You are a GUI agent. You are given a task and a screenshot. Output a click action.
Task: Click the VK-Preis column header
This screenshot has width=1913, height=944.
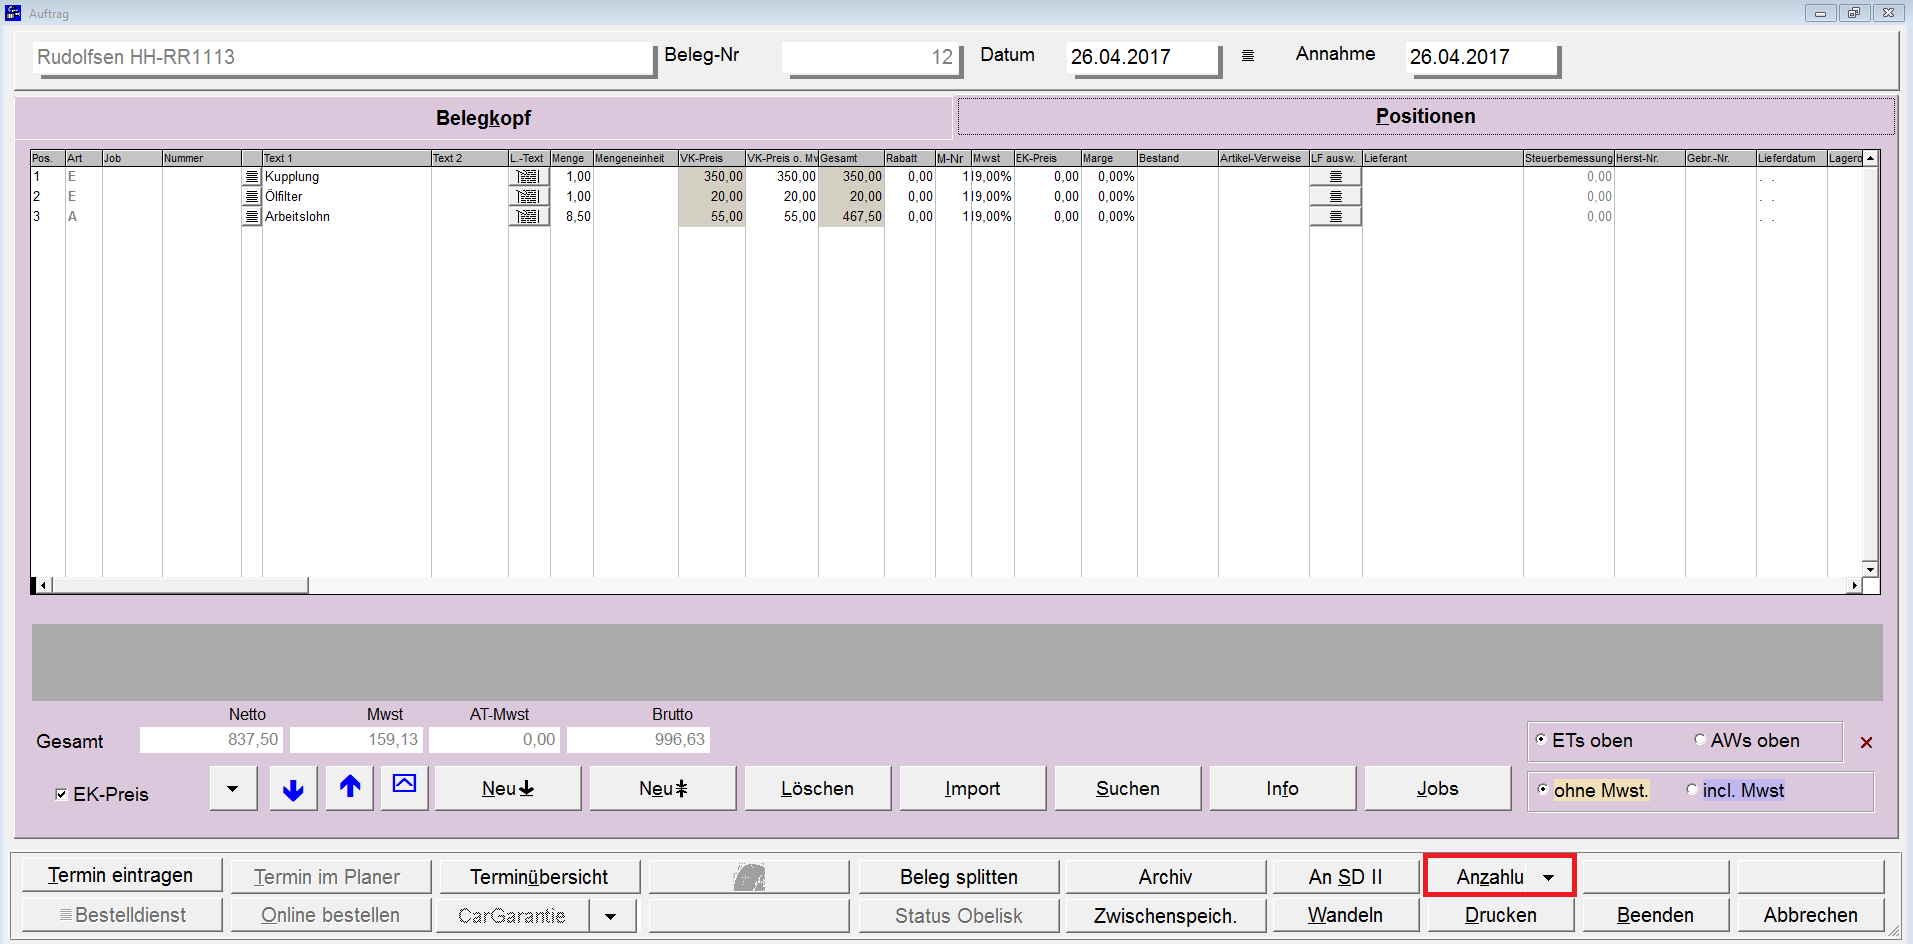(711, 158)
